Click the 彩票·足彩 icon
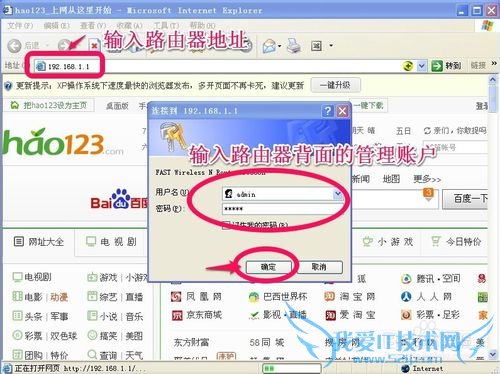Screen dimensions: 500x374 pyautogui.click(x=406, y=315)
